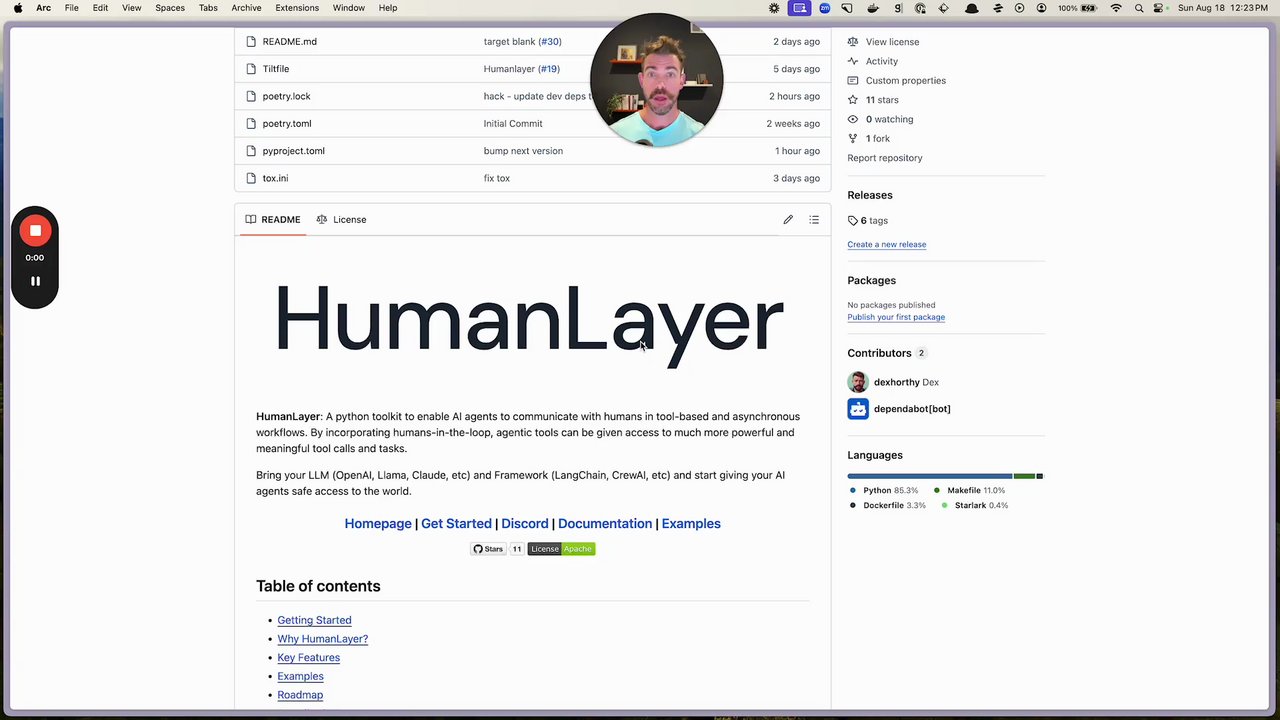Click the book icon beside README tab
Screen dimensions: 1280x720
(x=251, y=220)
